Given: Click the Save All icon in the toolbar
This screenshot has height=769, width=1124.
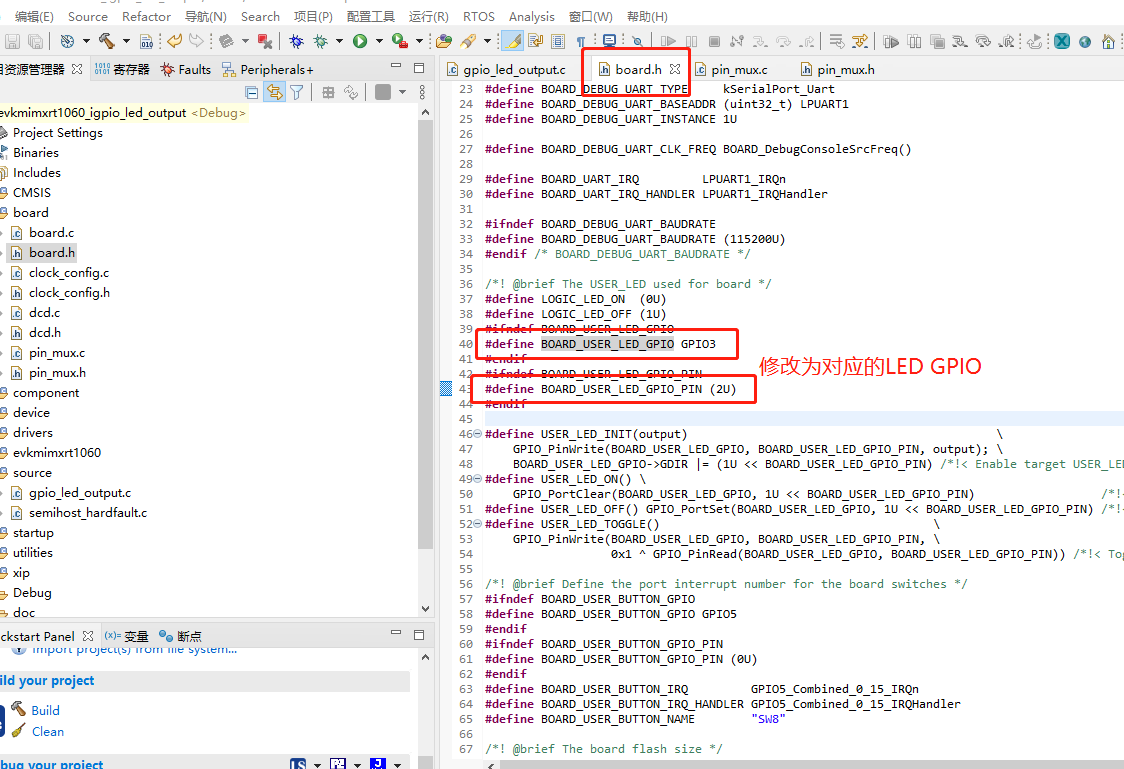Looking at the screenshot, I should [x=35, y=42].
